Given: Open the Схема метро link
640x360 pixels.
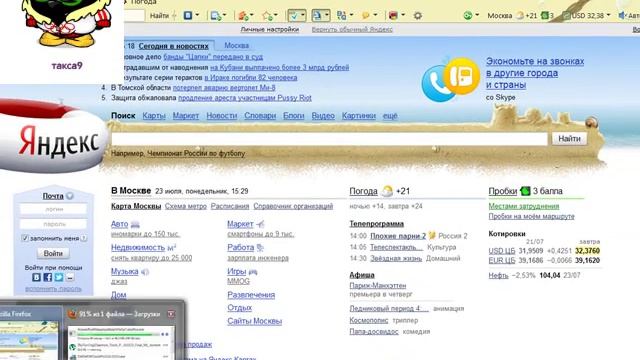Looking at the screenshot, I should (186, 206).
